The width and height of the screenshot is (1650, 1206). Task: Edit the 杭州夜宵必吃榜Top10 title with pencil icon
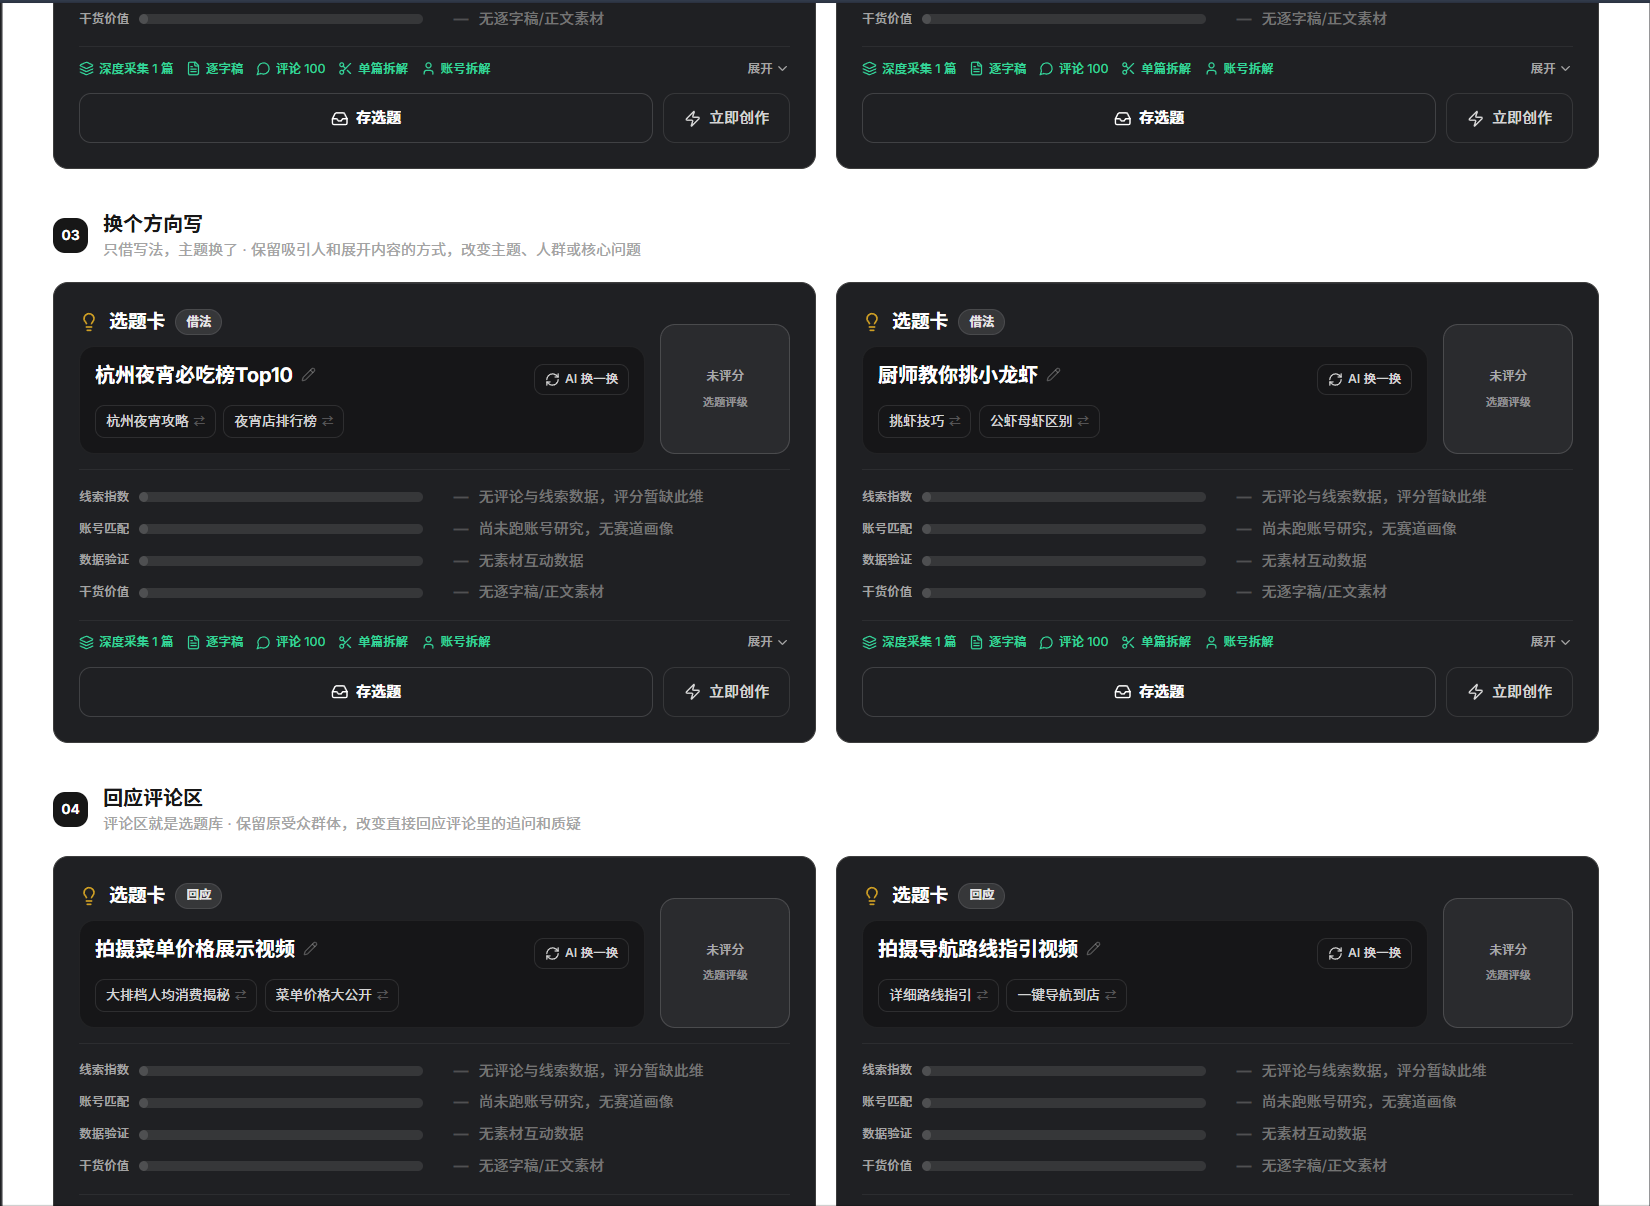309,374
